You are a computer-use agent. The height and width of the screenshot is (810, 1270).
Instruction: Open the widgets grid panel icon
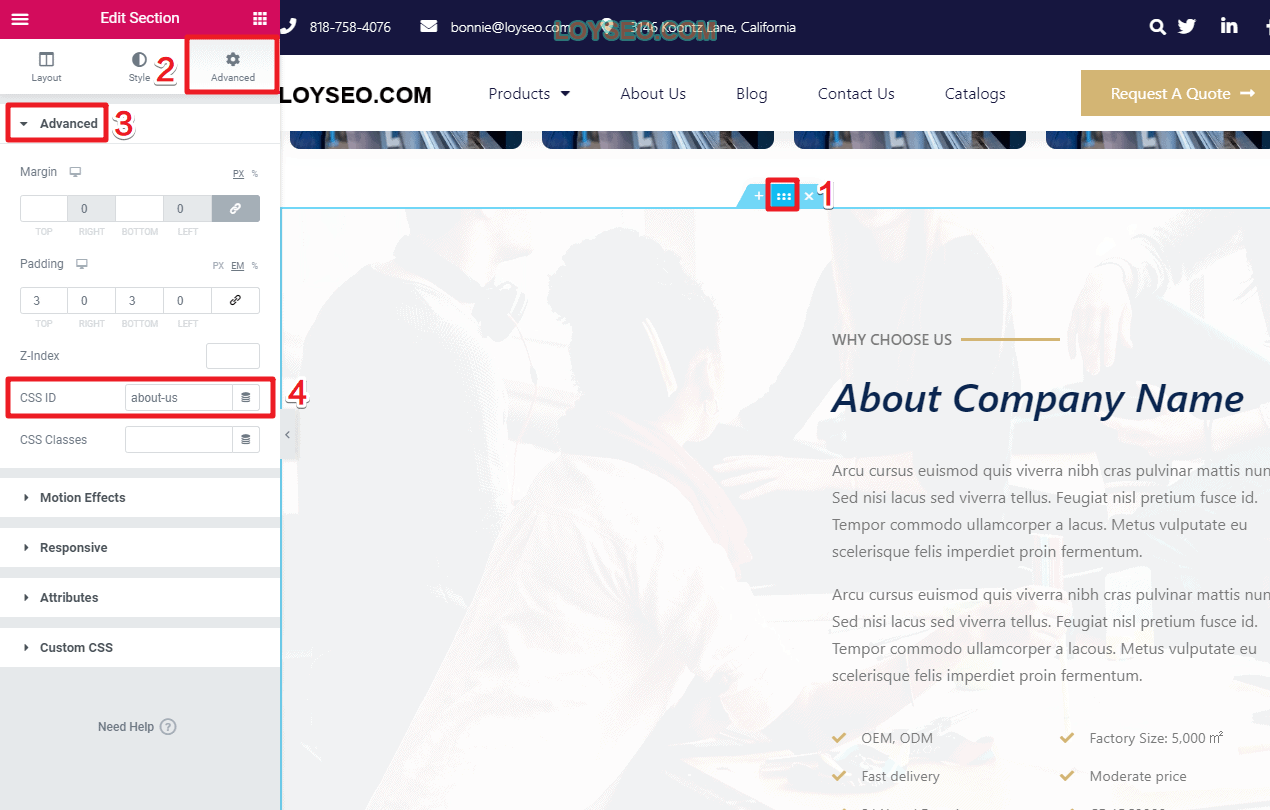260,18
